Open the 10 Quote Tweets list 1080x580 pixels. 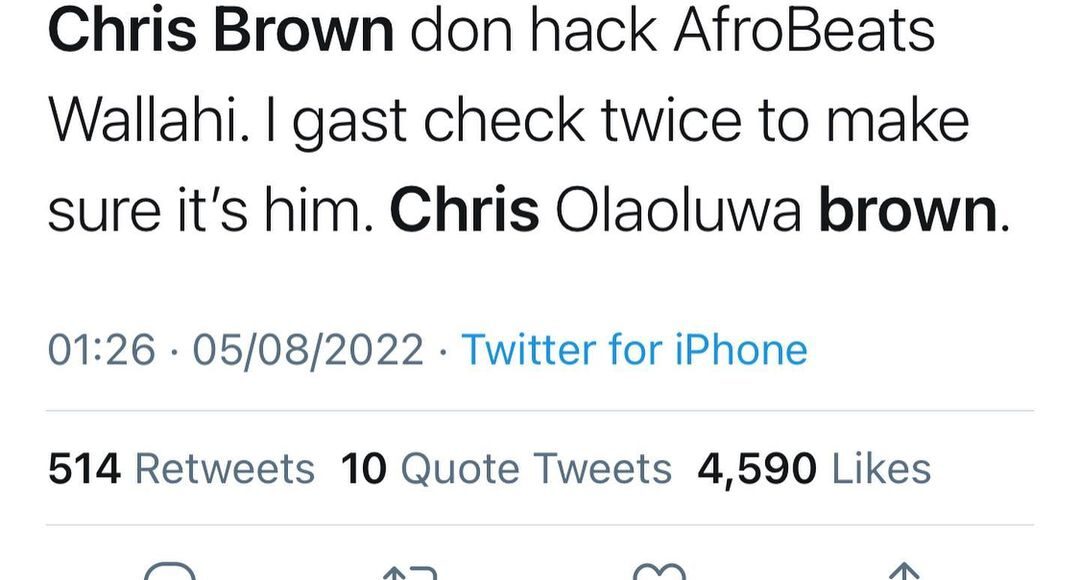506,468
